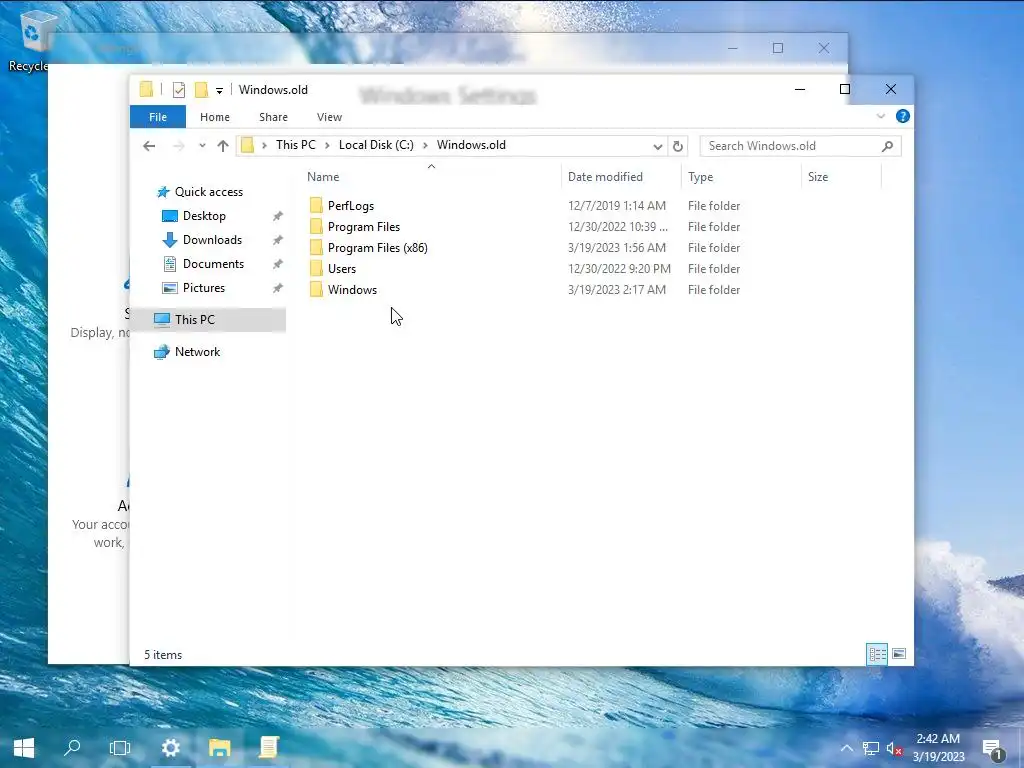The width and height of the screenshot is (1024, 768).
Task: Click the date 12/7/2019 1:14 AM cell
Action: coord(616,206)
